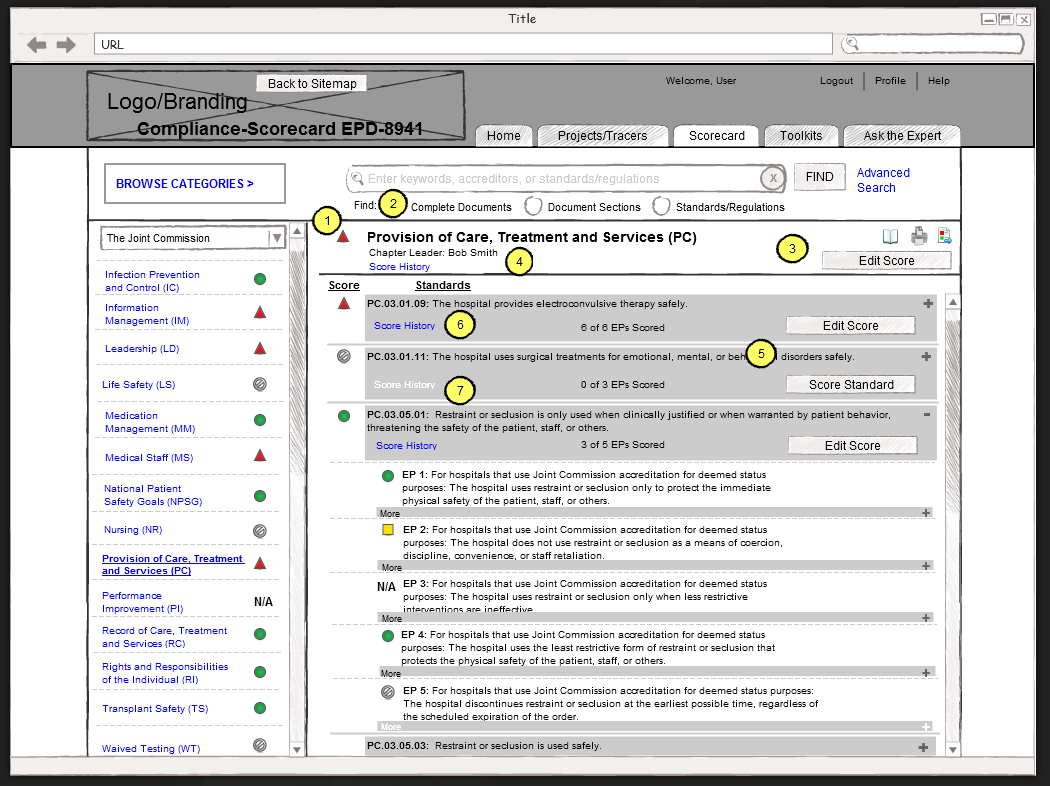Click the gray unscored icon beside Life Safety

tap(260, 384)
